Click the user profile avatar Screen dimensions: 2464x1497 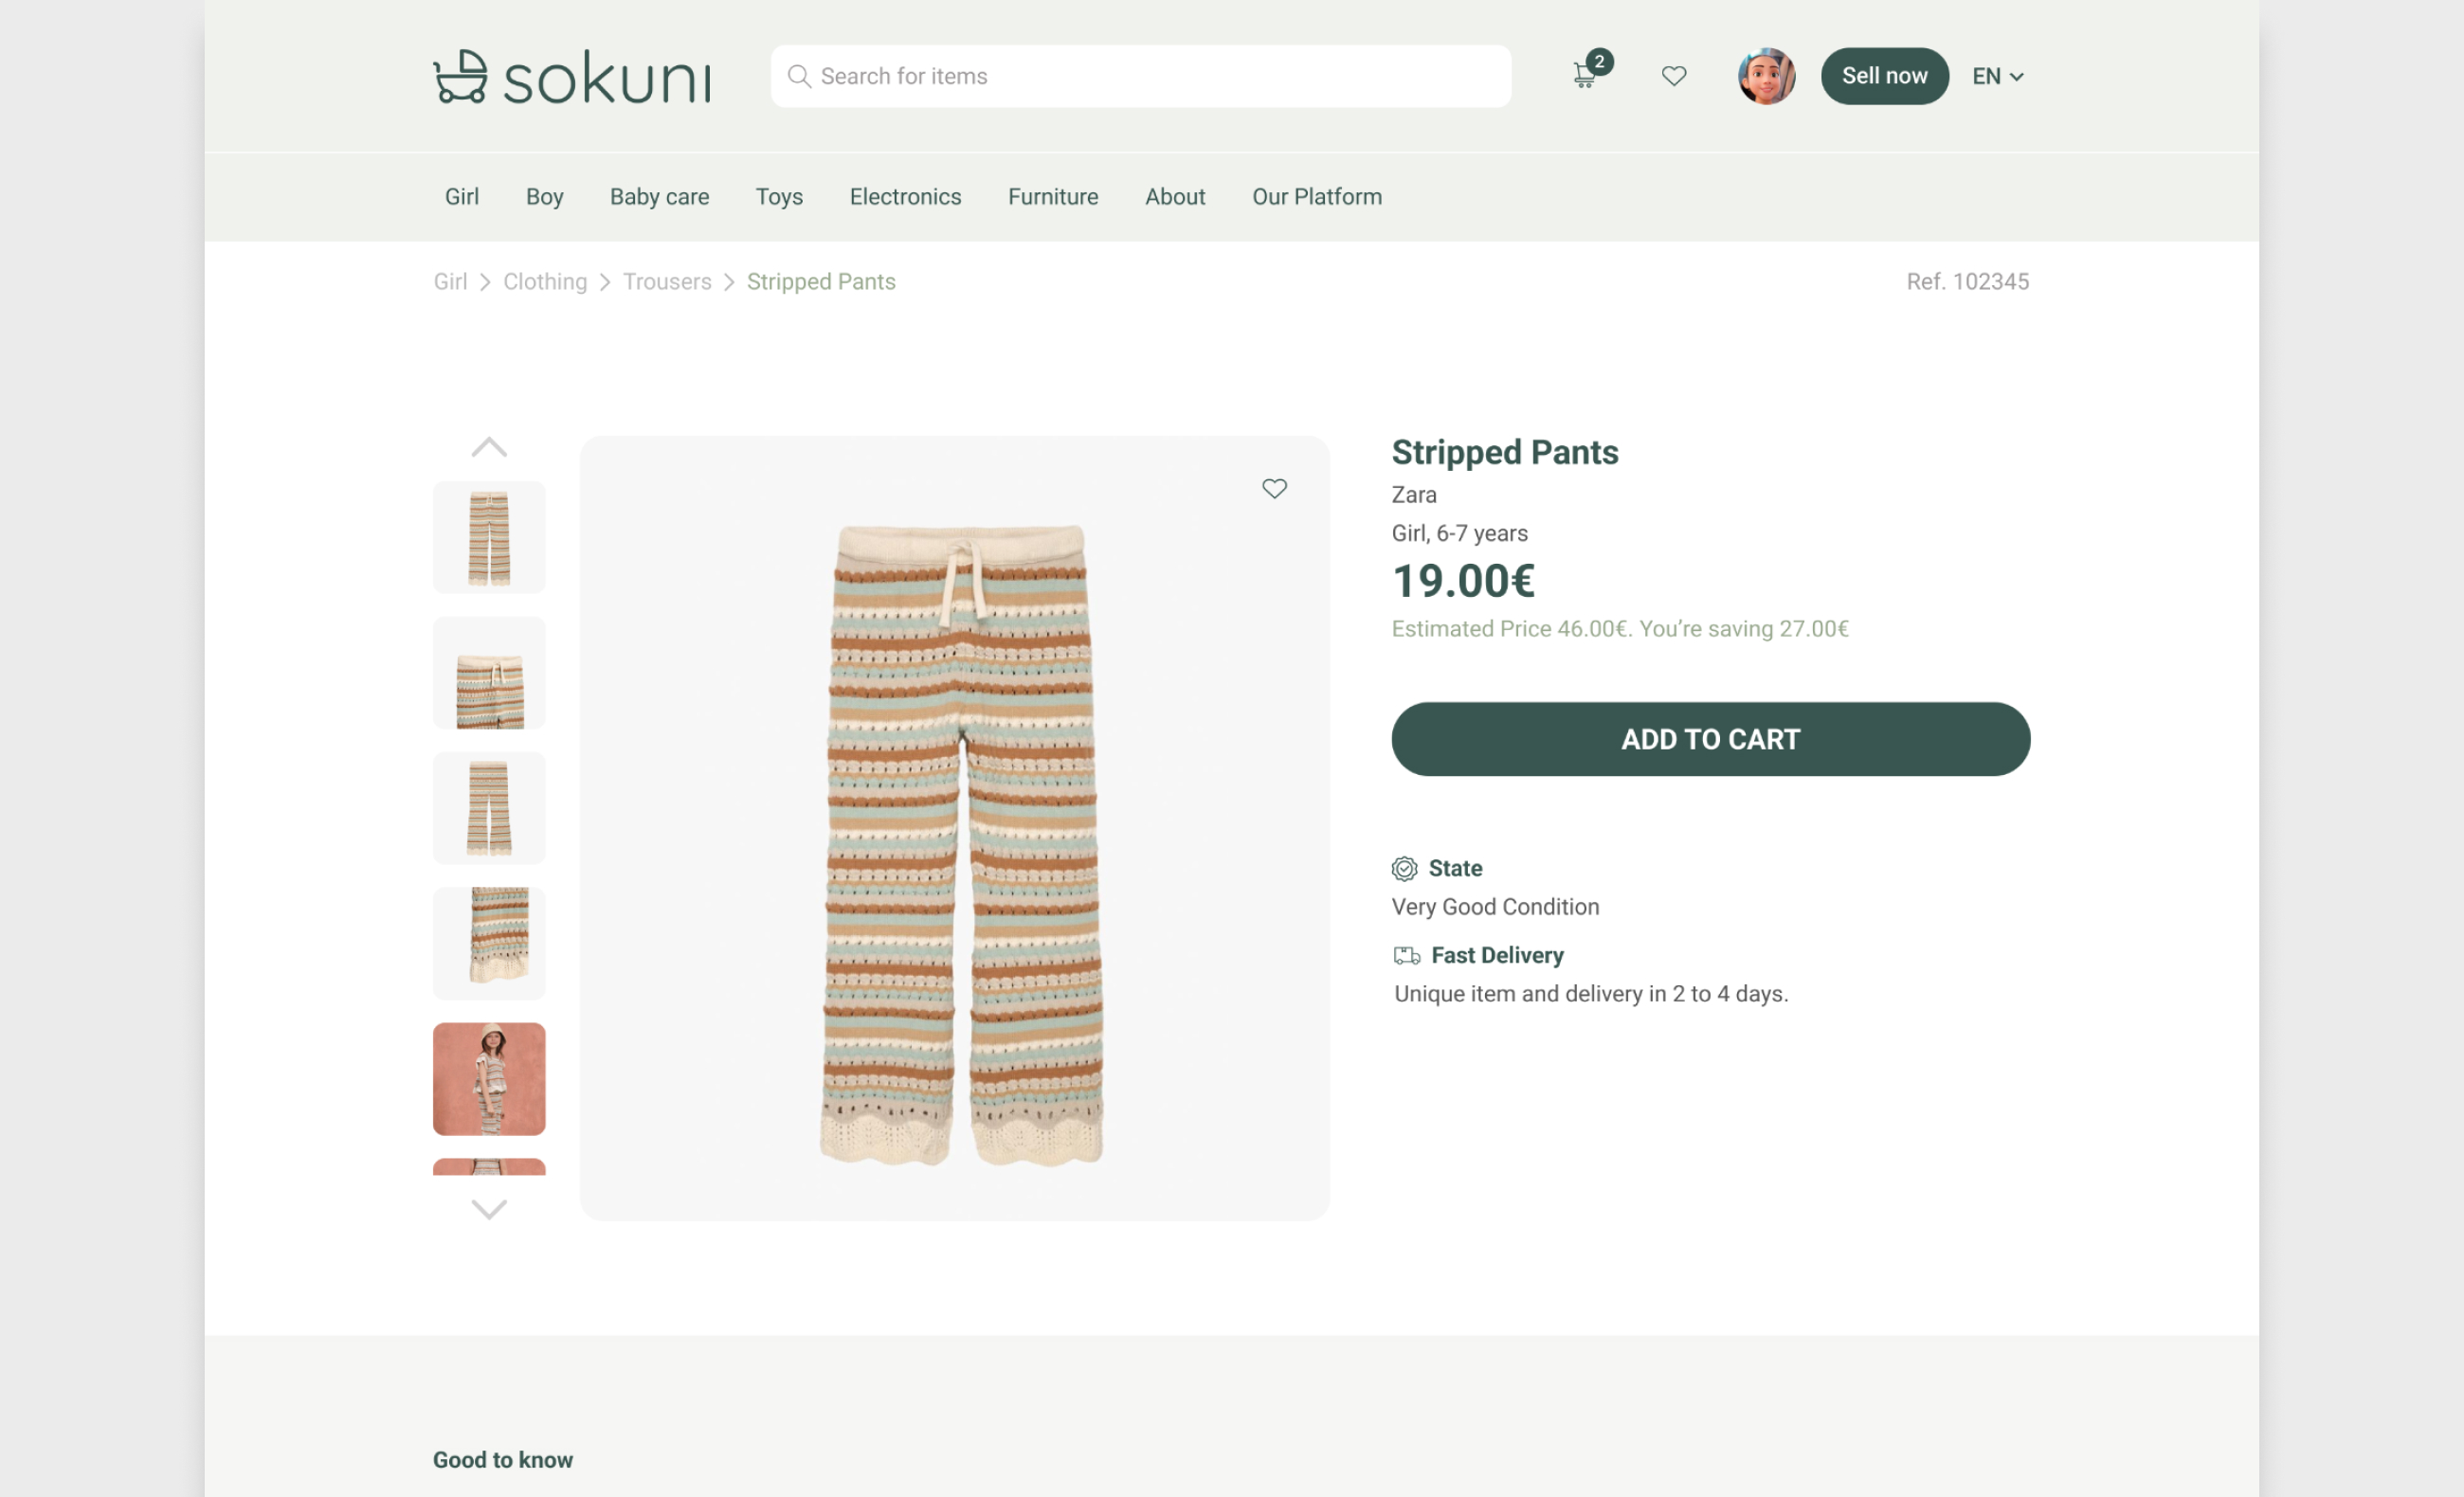(1766, 76)
